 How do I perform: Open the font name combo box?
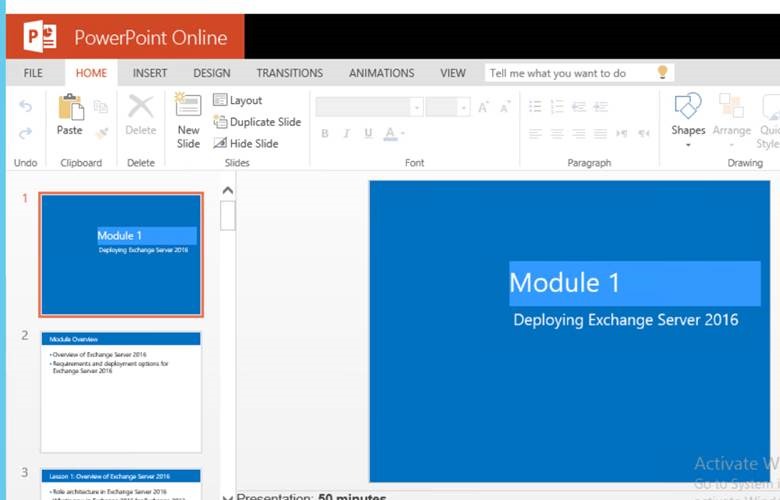tap(369, 107)
